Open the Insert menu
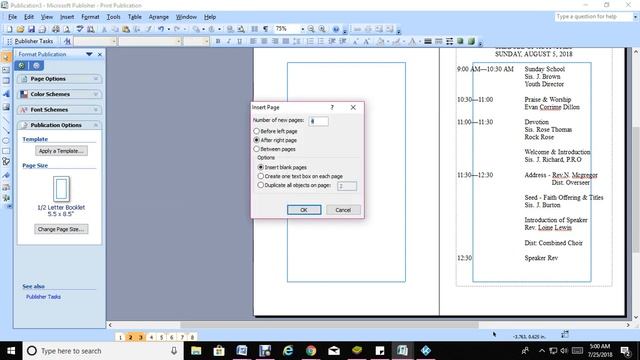The image size is (640, 360). click(x=67, y=17)
